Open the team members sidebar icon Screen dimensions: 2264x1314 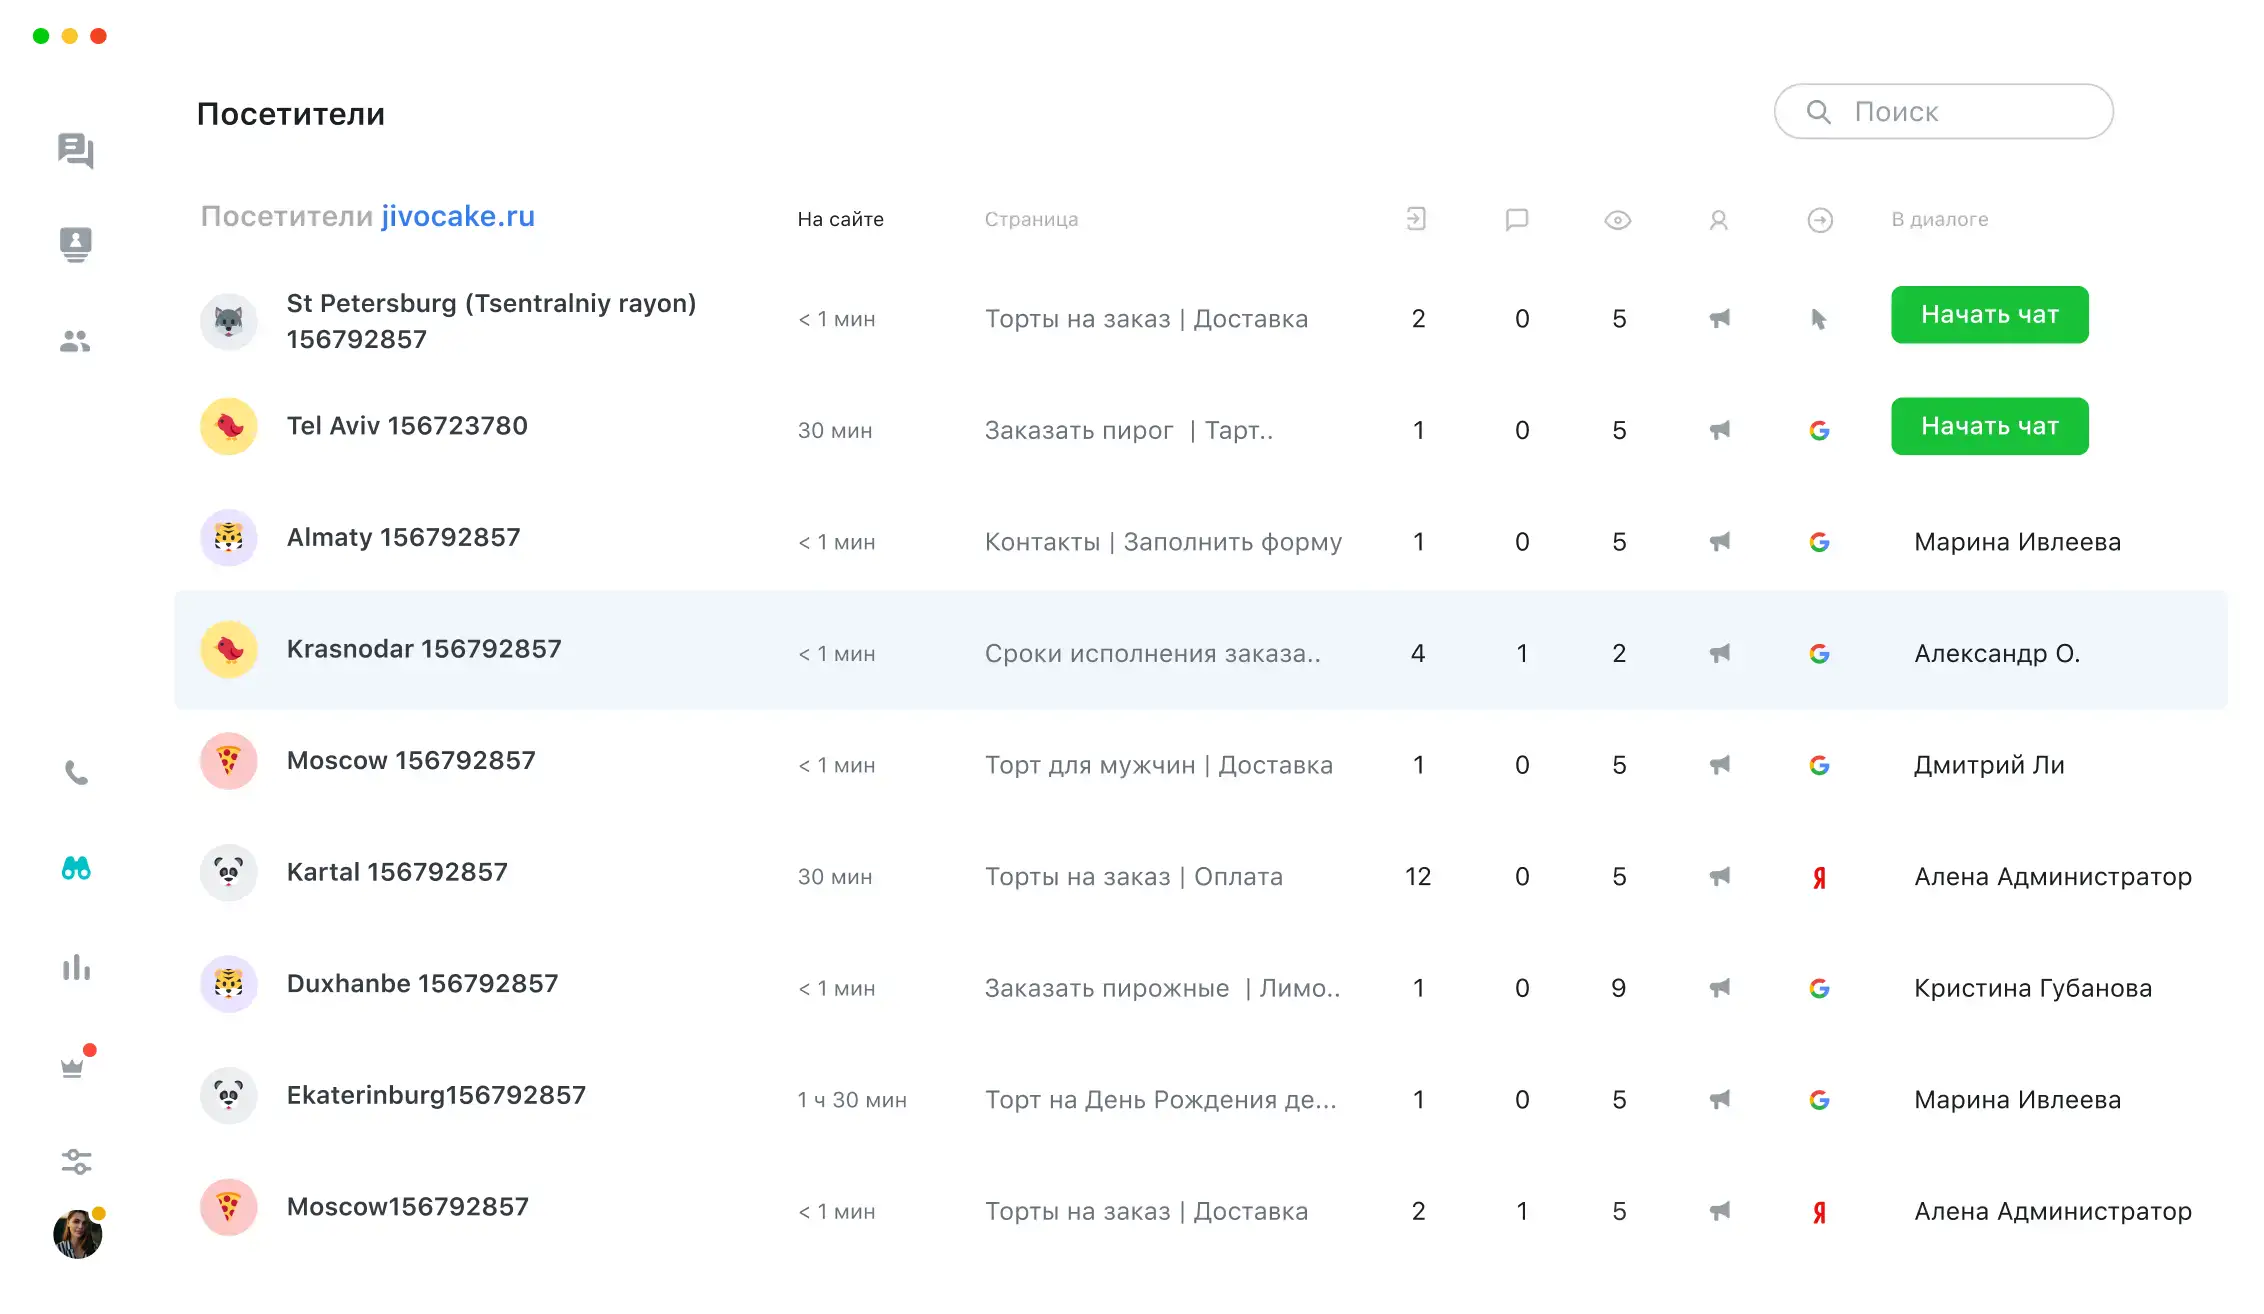click(x=75, y=341)
